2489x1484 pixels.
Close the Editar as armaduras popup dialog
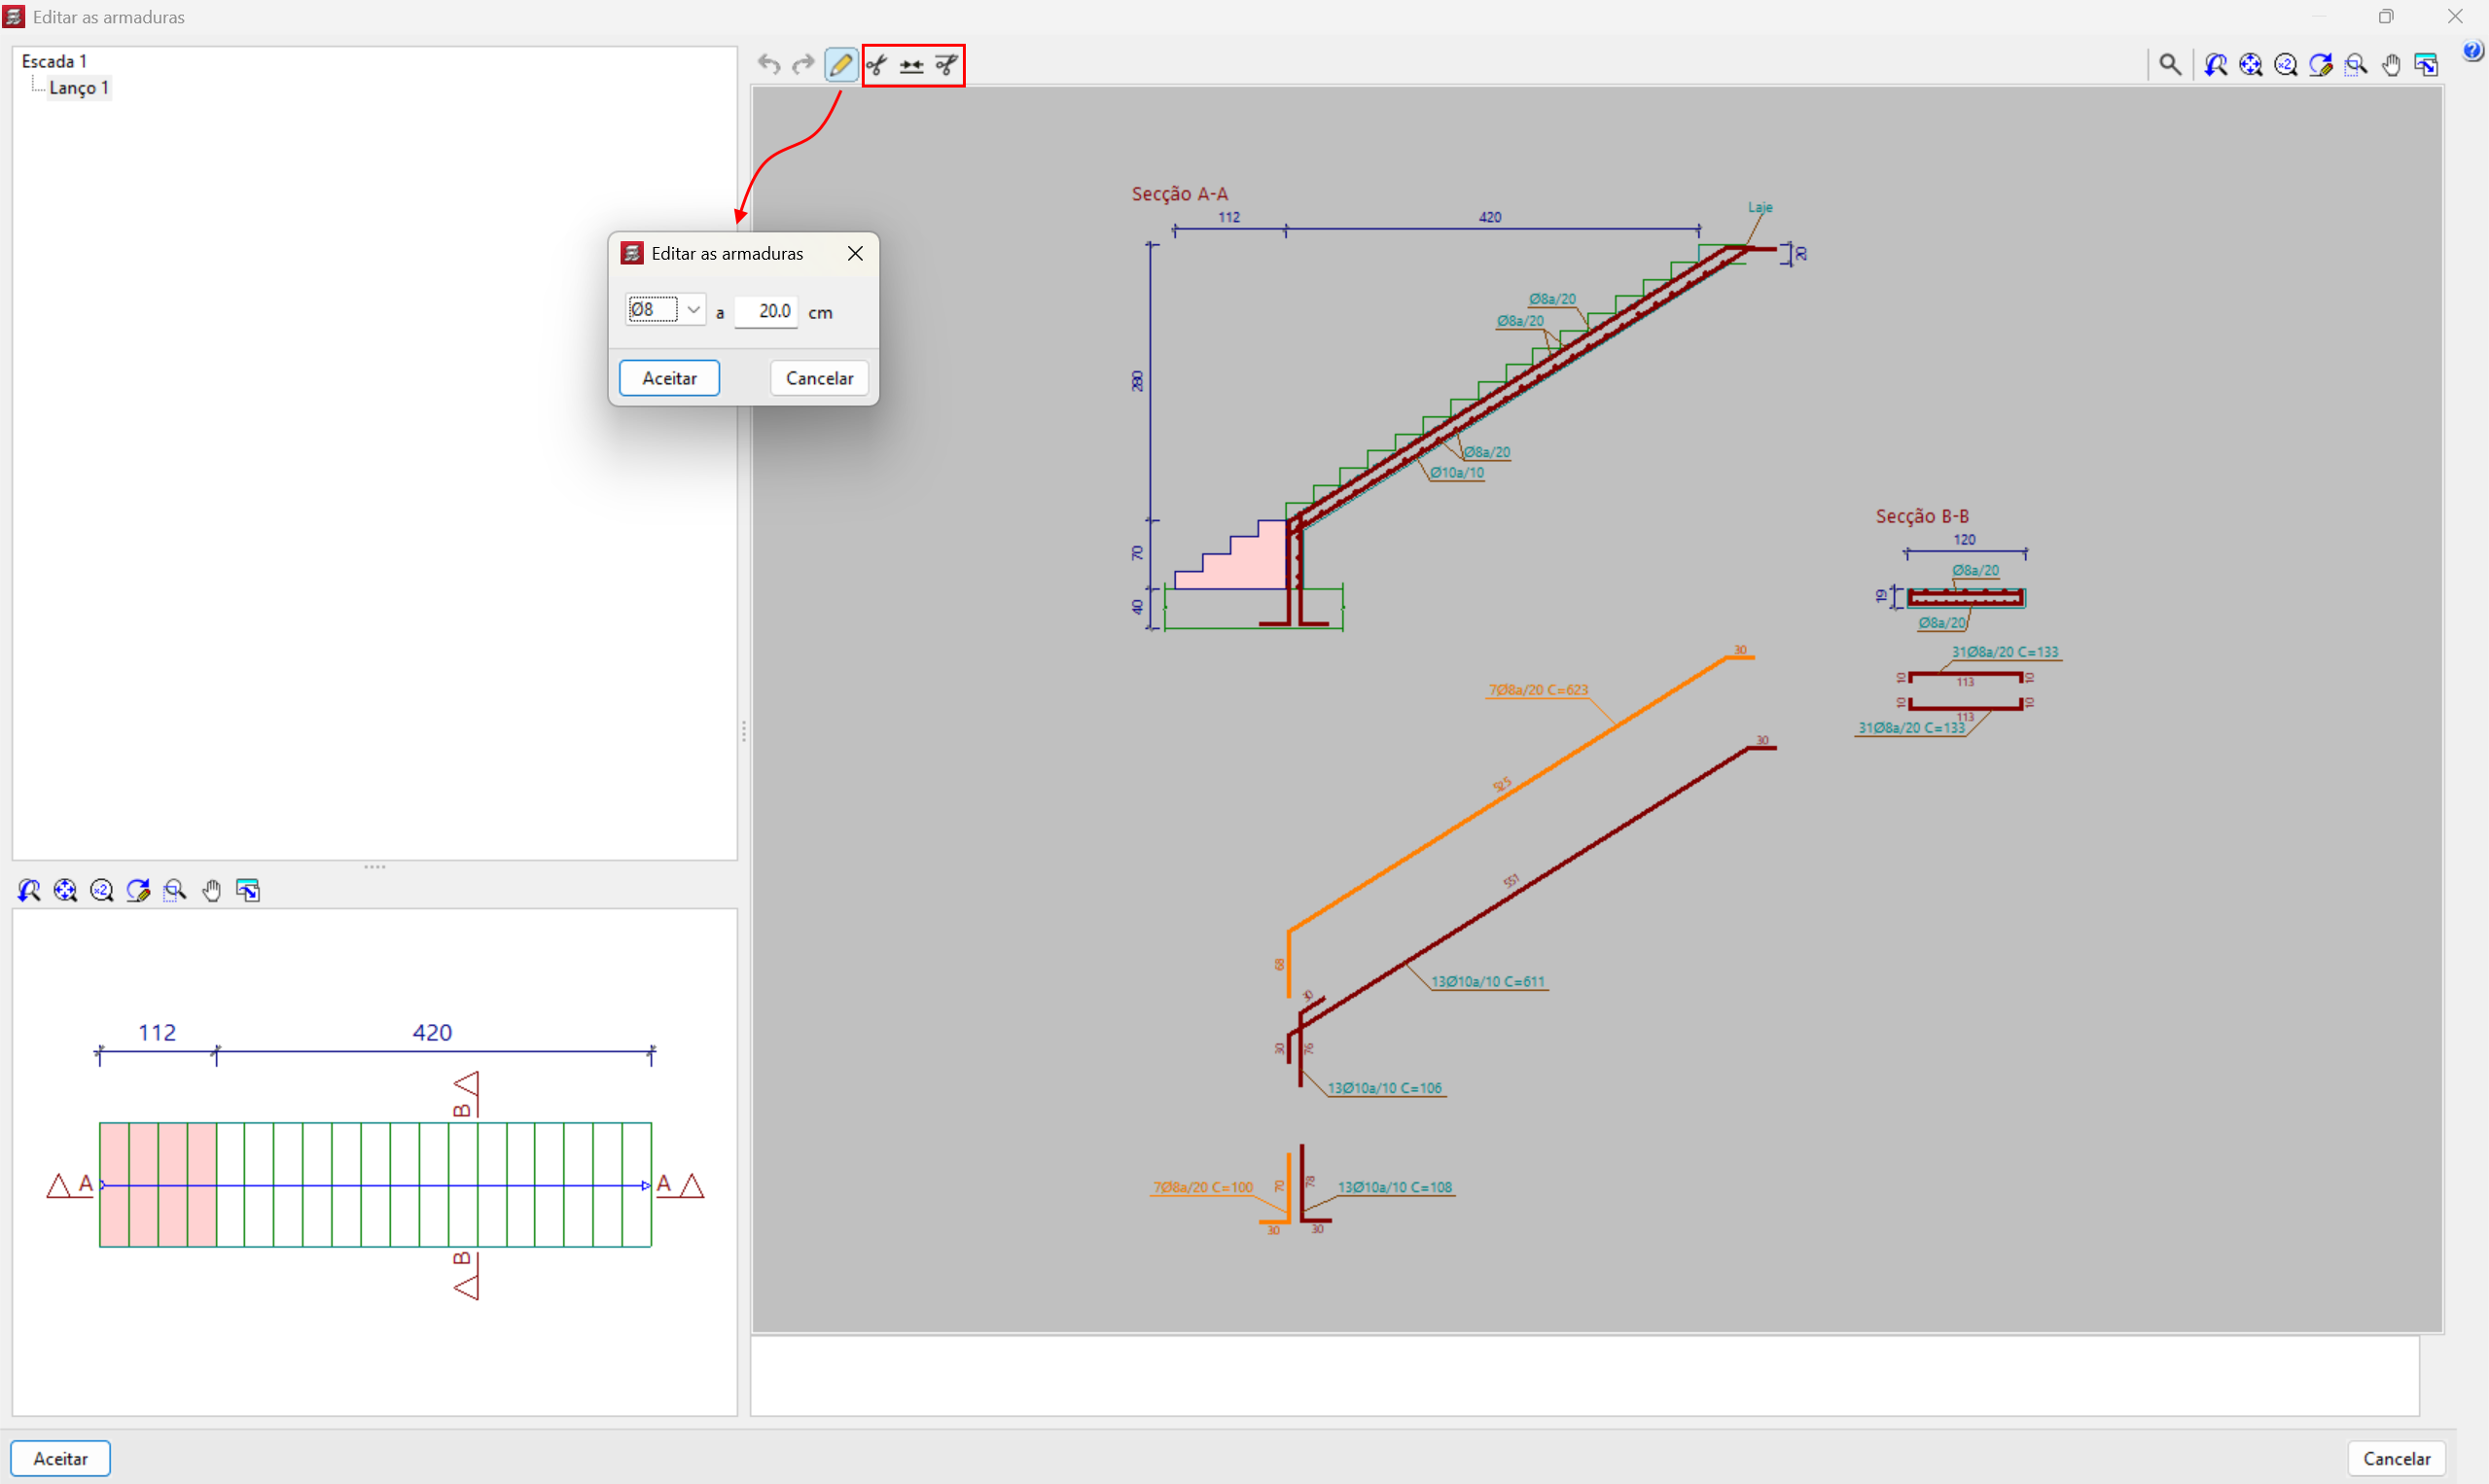tap(855, 253)
